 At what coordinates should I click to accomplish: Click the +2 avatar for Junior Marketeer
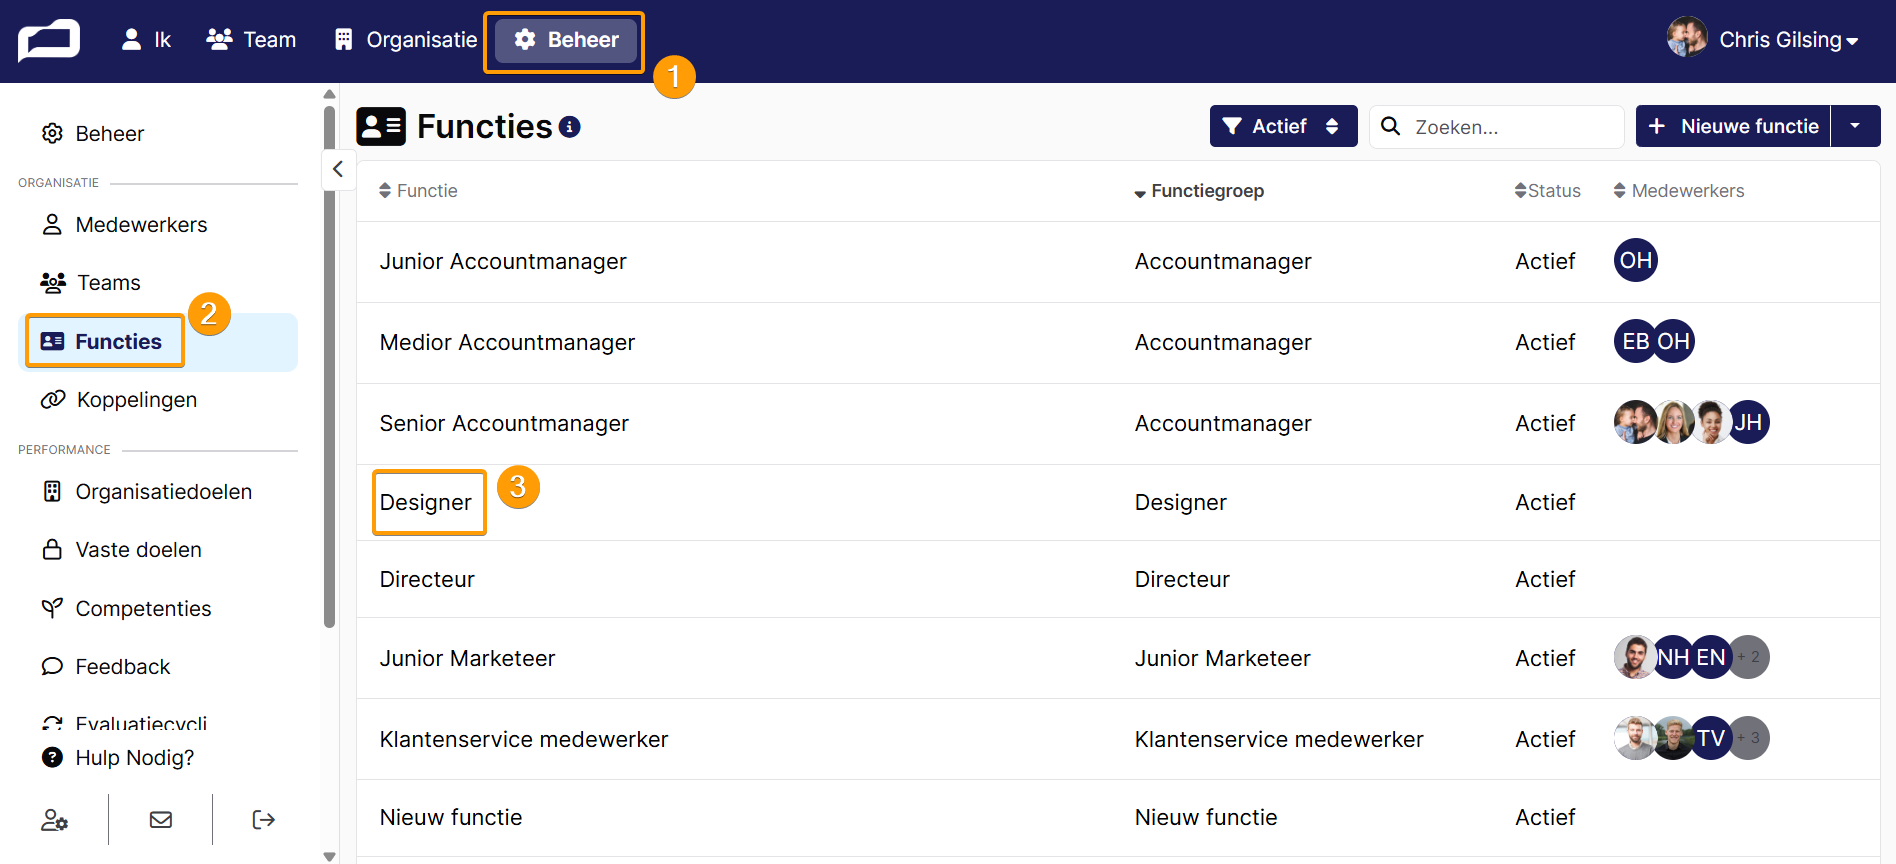pyautogui.click(x=1749, y=658)
